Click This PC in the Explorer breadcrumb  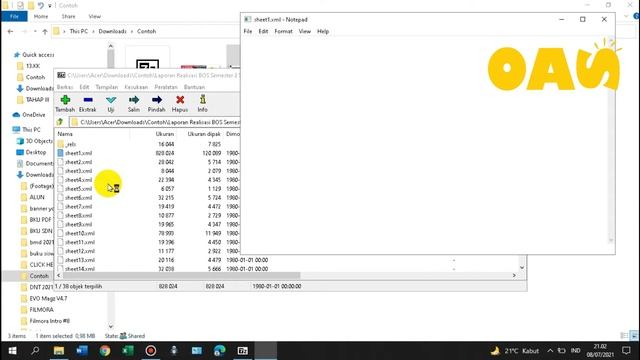(x=79, y=31)
